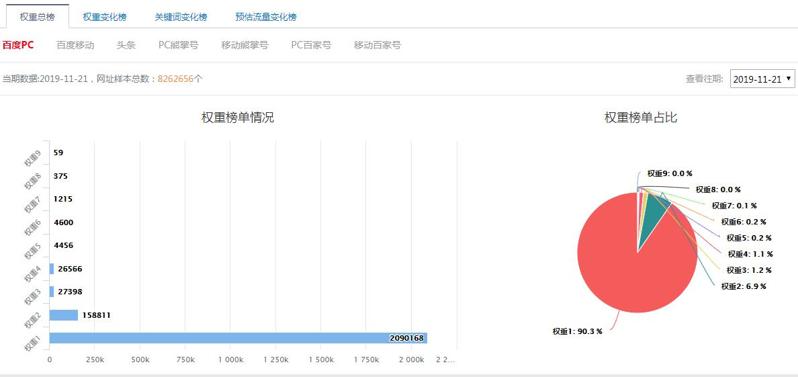Click the value label 4456
The width and height of the screenshot is (798, 377).
[x=64, y=245]
